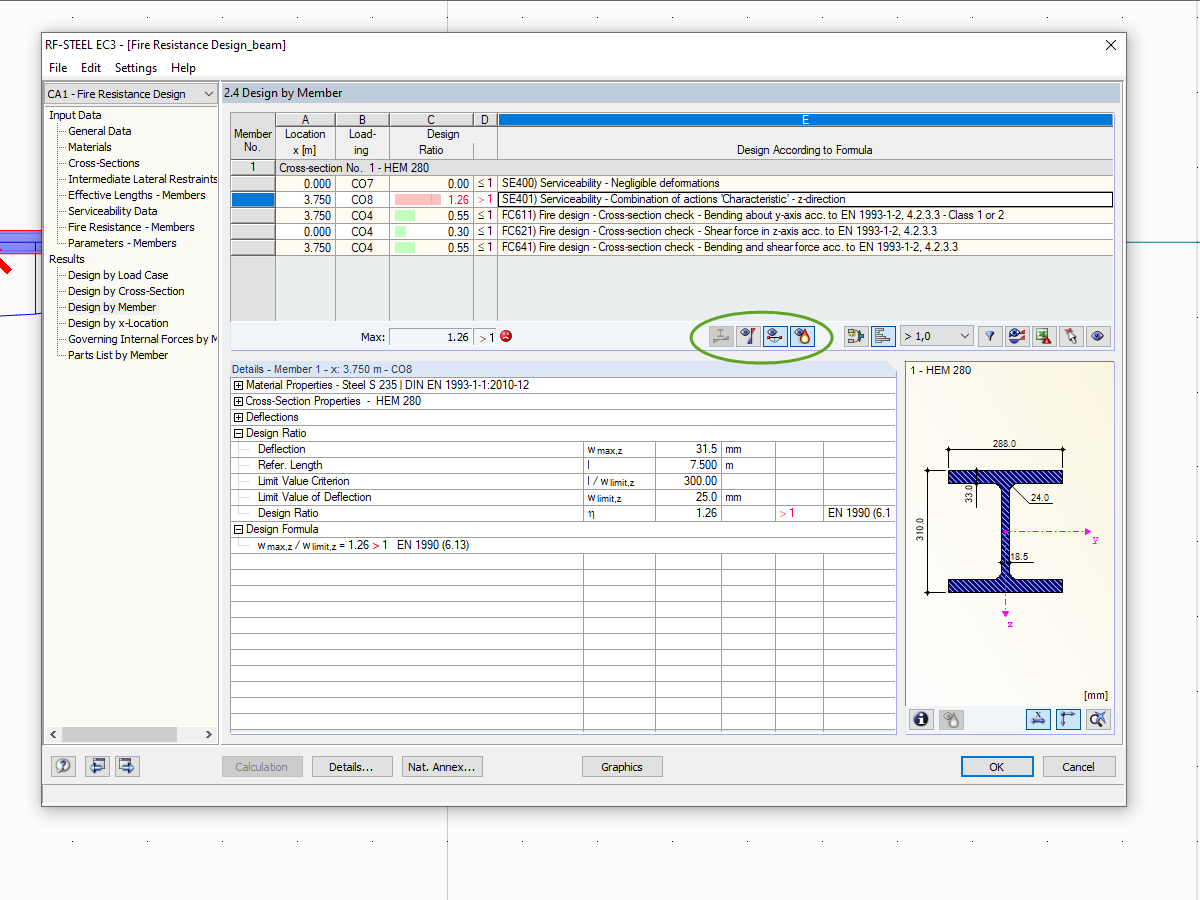Viewport: 1200px width, 900px height.
Task: Open the help icon at bottom left
Action: click(x=64, y=767)
